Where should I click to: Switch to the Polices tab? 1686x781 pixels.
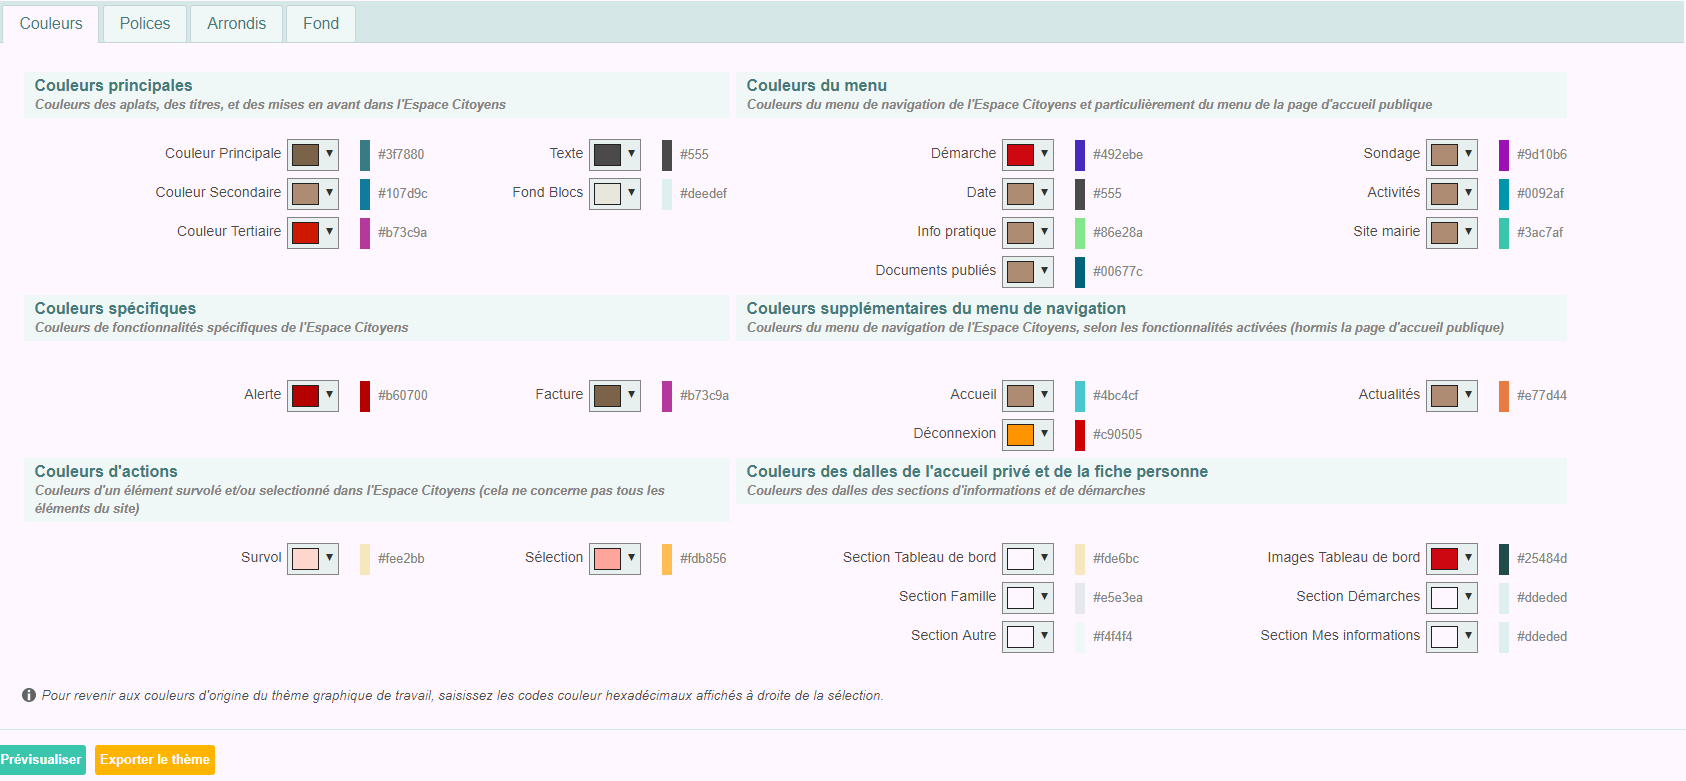[145, 23]
